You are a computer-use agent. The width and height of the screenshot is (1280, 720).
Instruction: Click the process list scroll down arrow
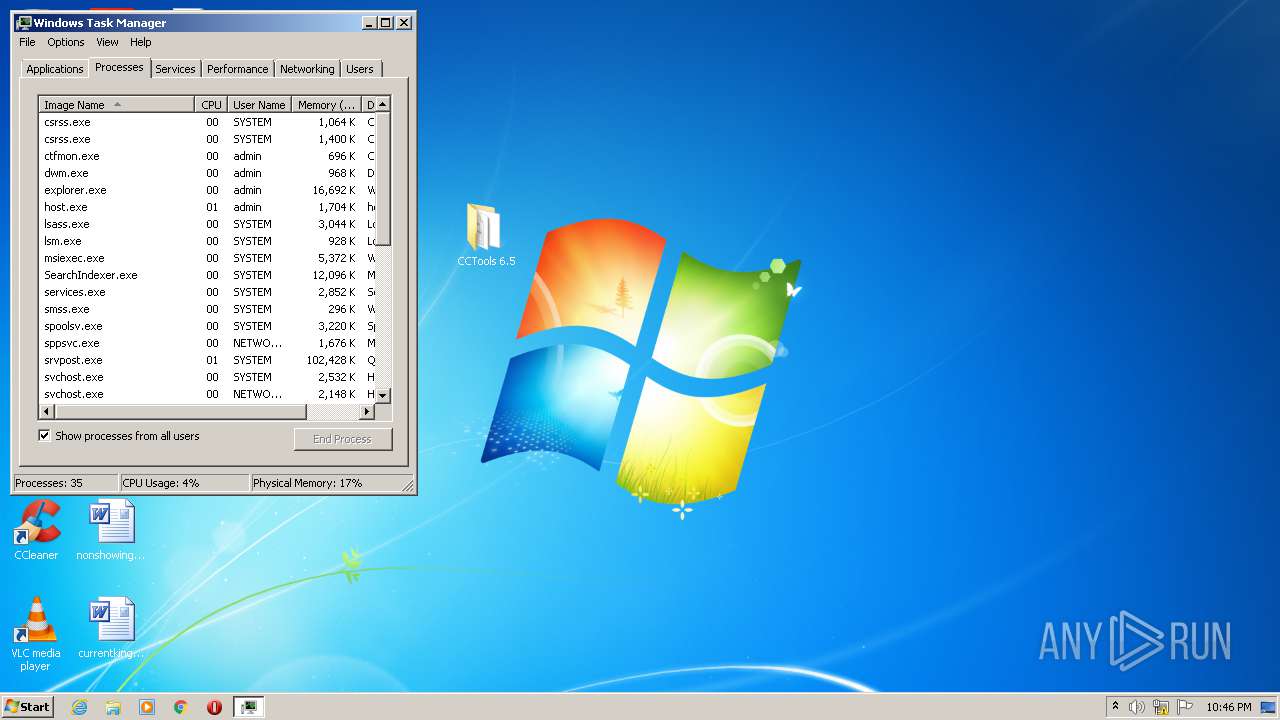click(383, 396)
